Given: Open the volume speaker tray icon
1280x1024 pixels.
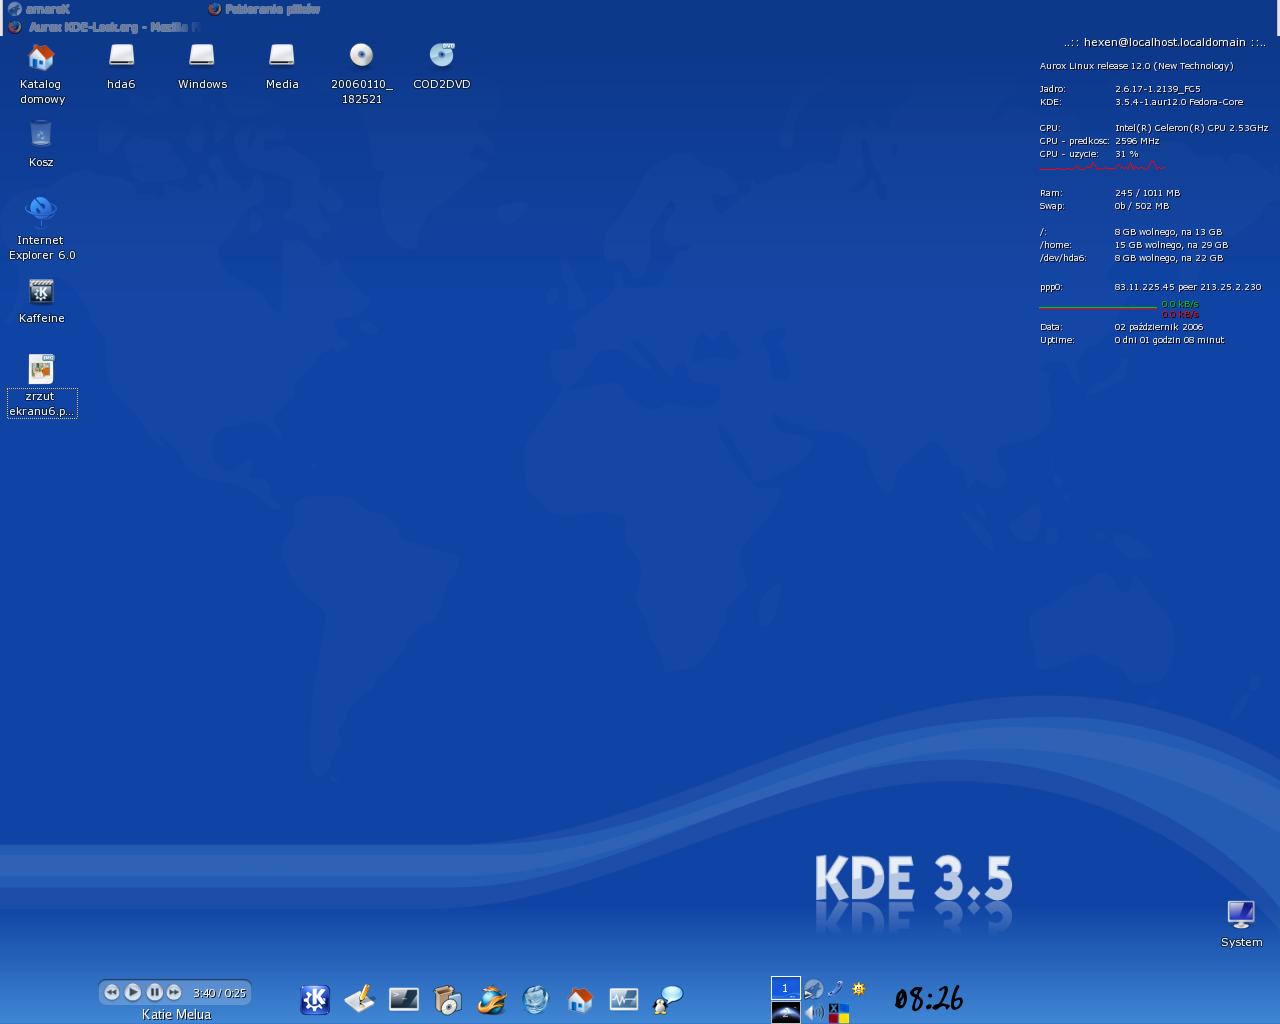Looking at the screenshot, I should (x=814, y=1012).
